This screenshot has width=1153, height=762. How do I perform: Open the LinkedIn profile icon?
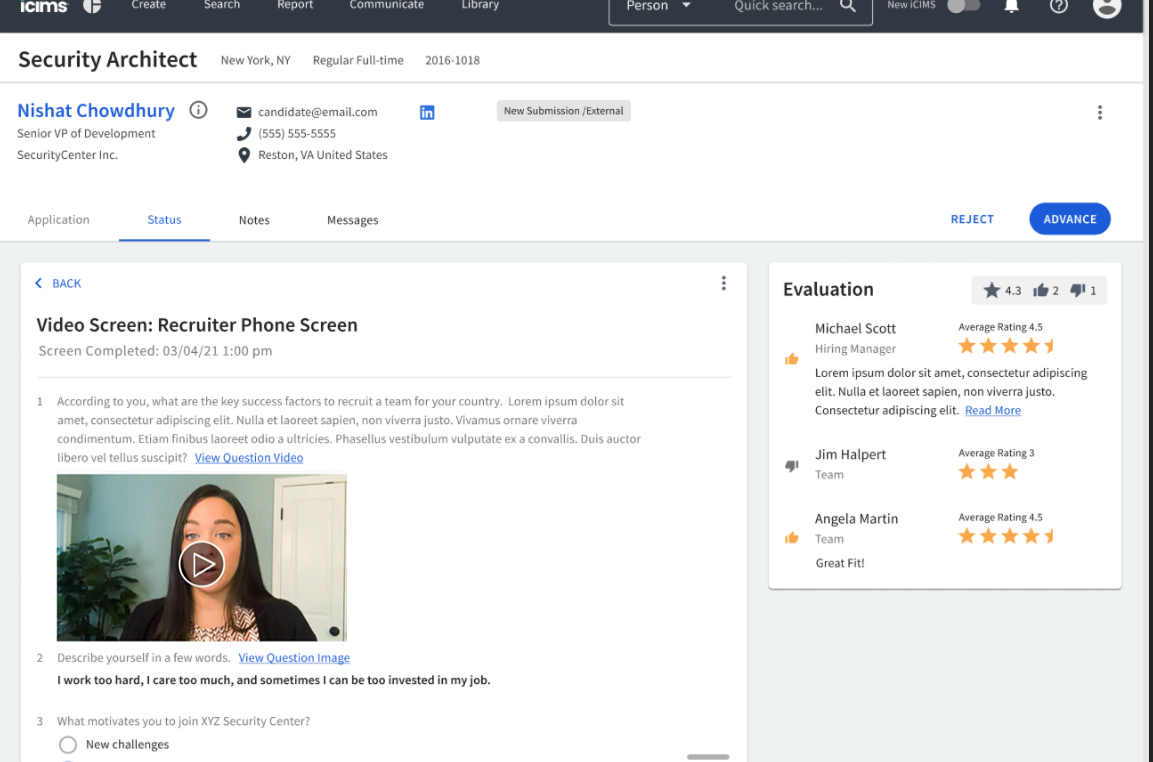point(427,112)
